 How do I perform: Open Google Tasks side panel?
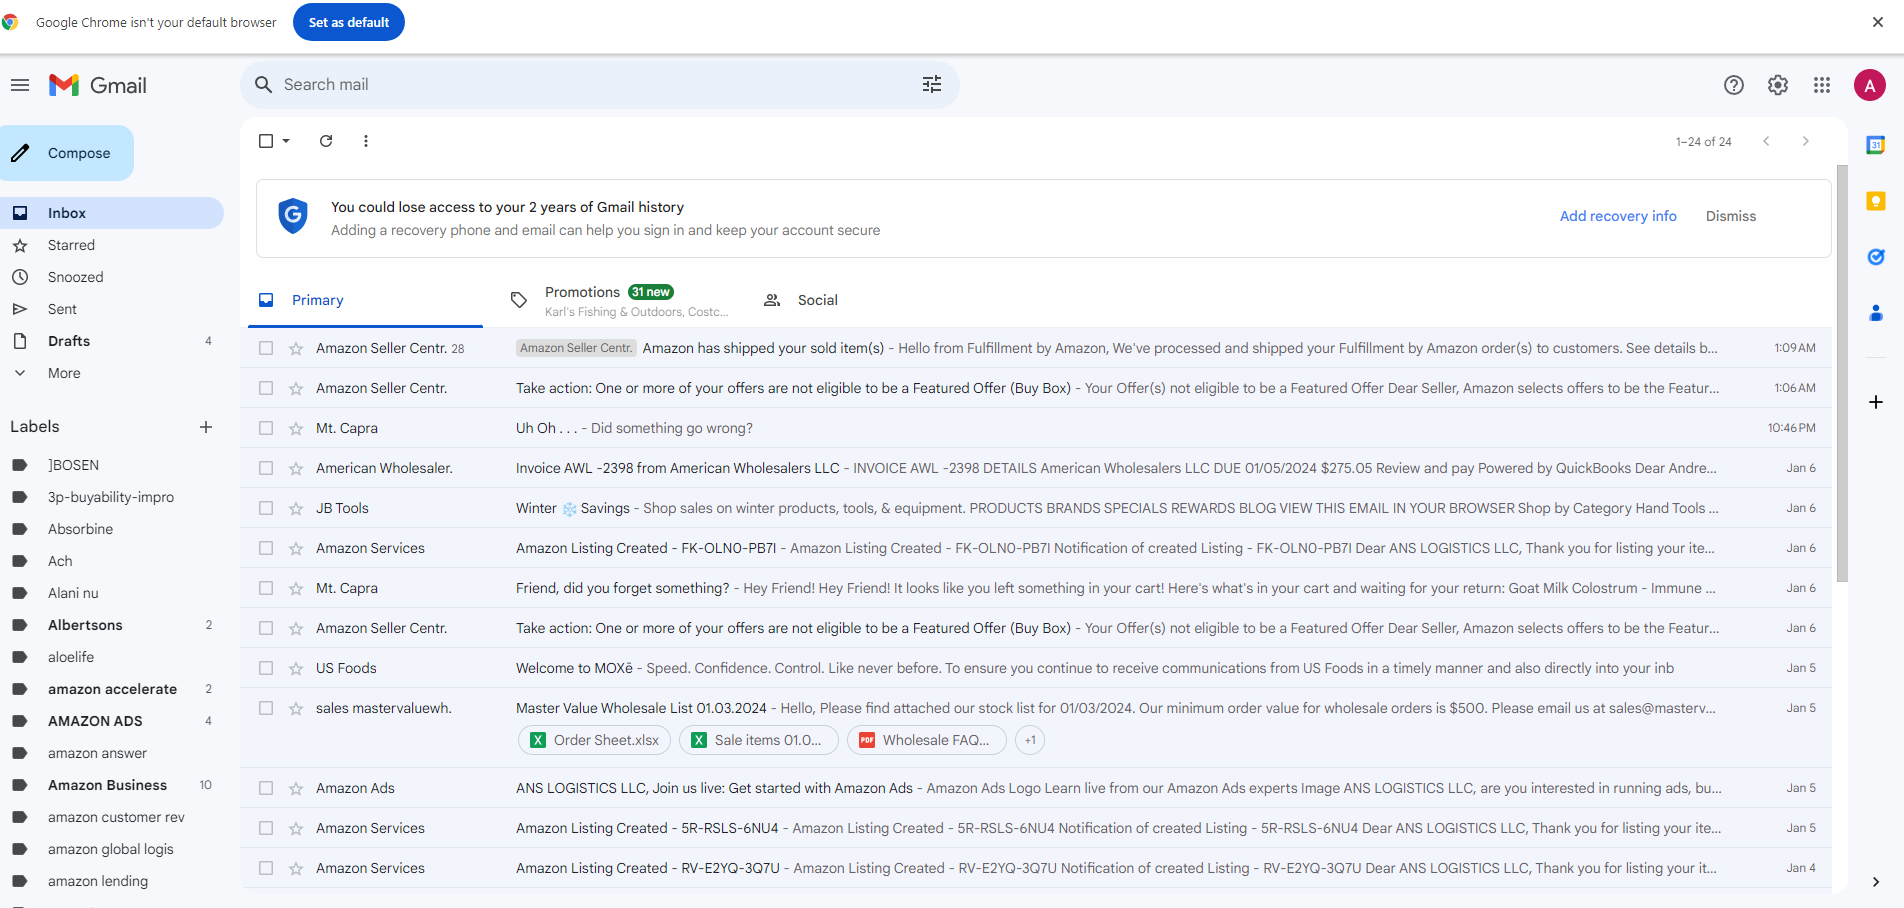[x=1876, y=257]
